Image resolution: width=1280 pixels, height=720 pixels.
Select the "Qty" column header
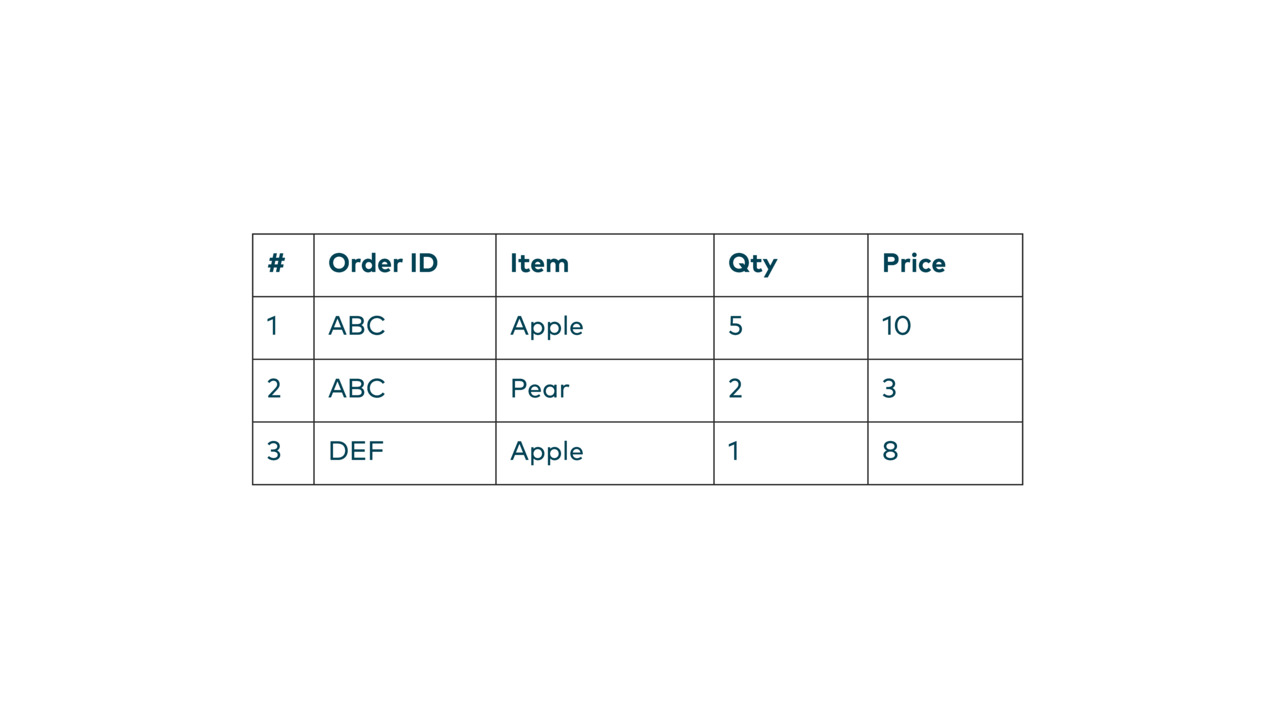tap(790, 265)
